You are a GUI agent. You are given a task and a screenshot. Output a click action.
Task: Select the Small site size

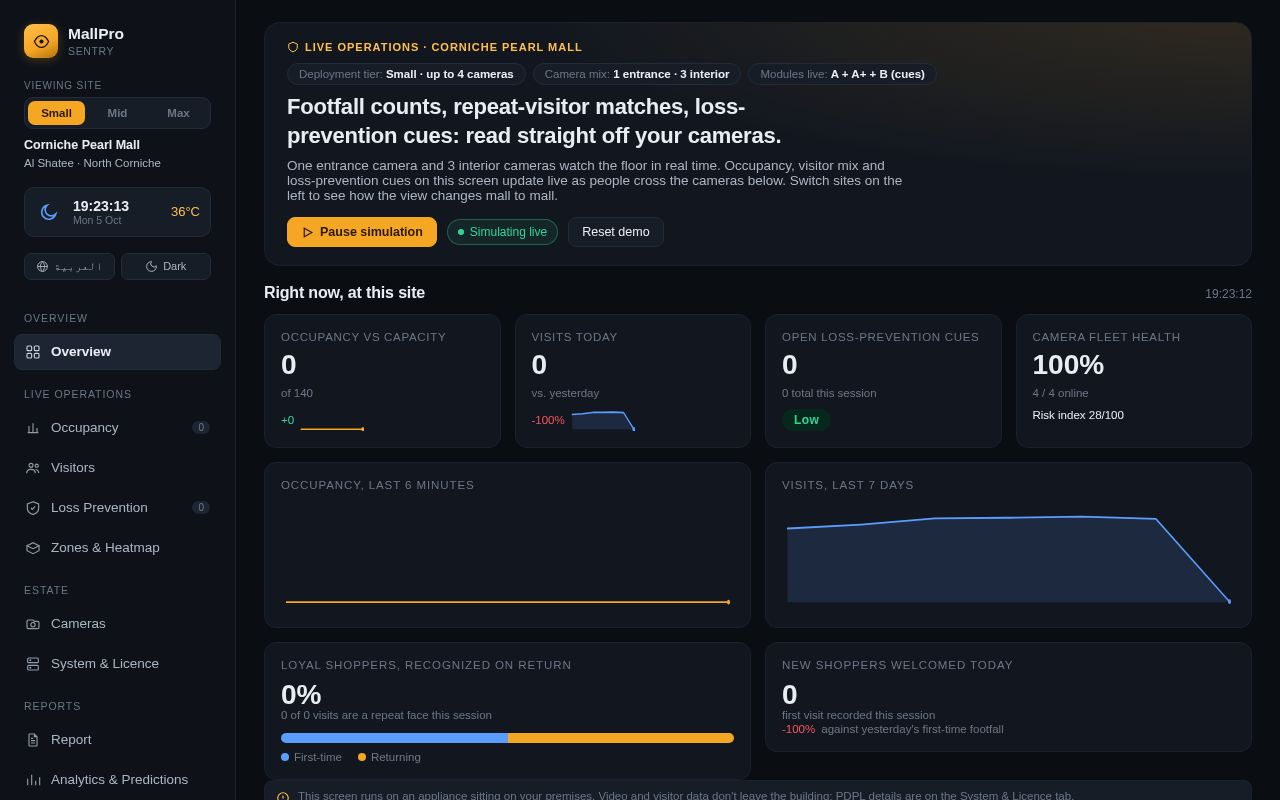(x=56, y=113)
